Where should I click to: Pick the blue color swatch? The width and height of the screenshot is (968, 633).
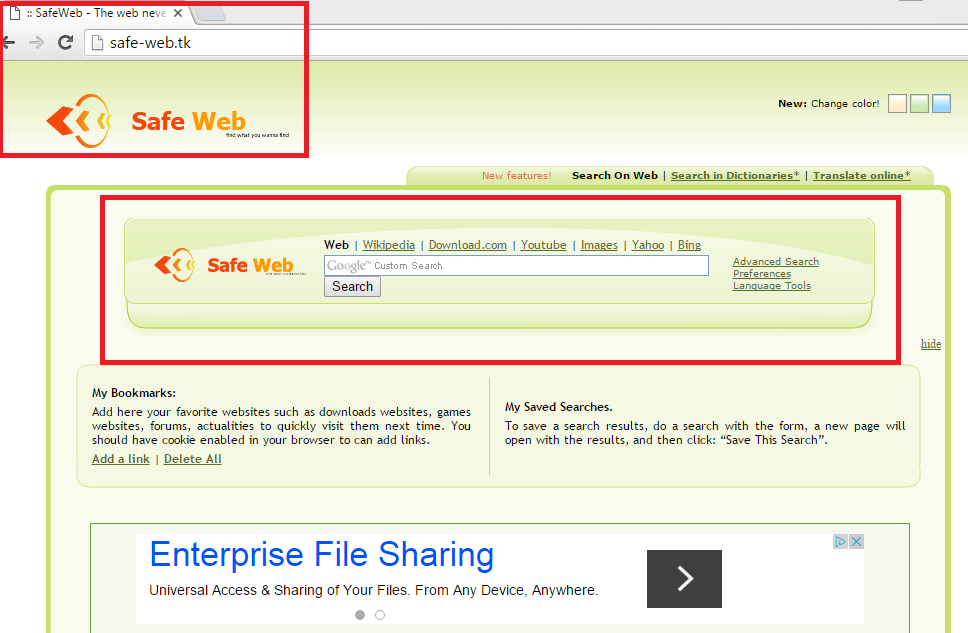click(x=941, y=104)
